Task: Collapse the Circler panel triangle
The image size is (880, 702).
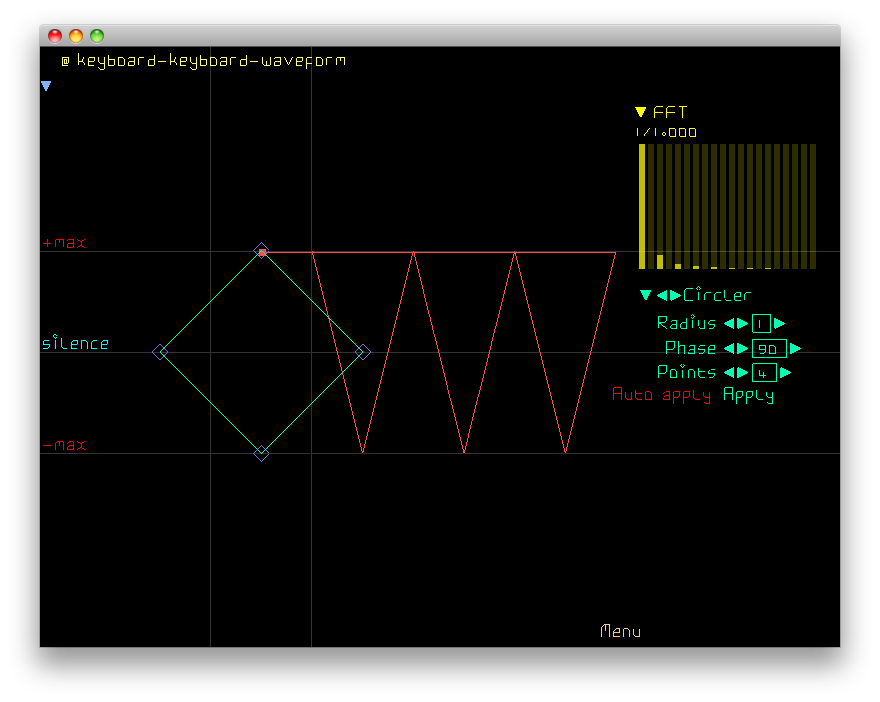Action: pos(645,295)
